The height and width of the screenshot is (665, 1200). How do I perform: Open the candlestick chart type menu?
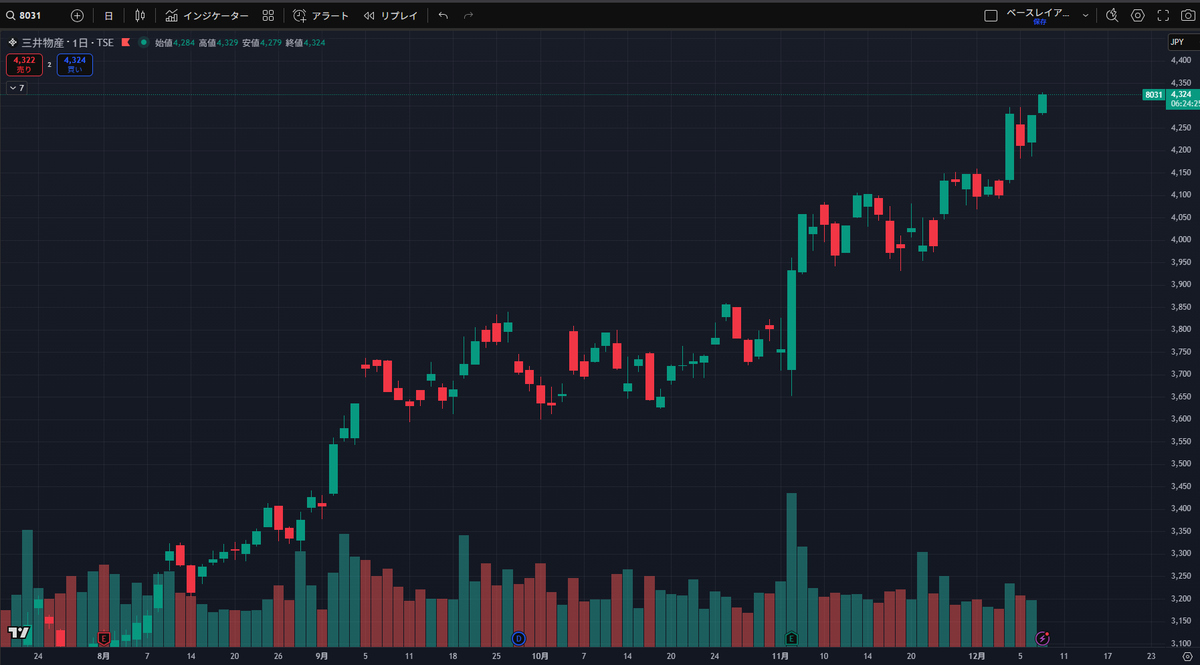click(x=140, y=16)
